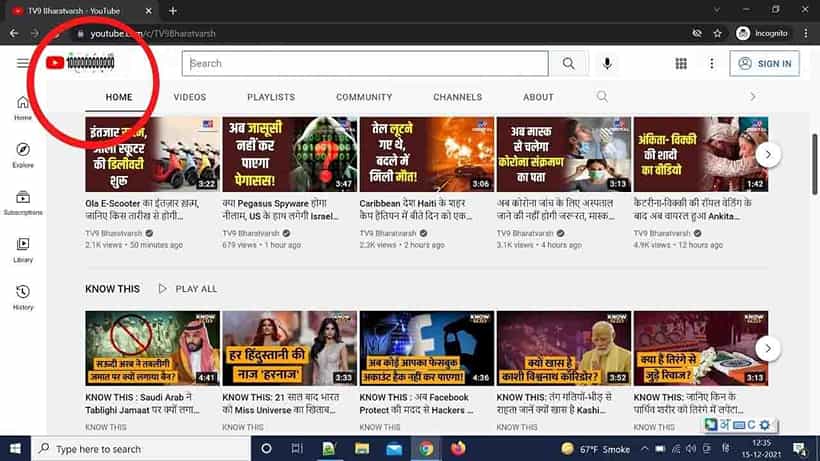This screenshot has width=820, height=461.
Task: Click the SIGN IN button
Action: tap(764, 63)
